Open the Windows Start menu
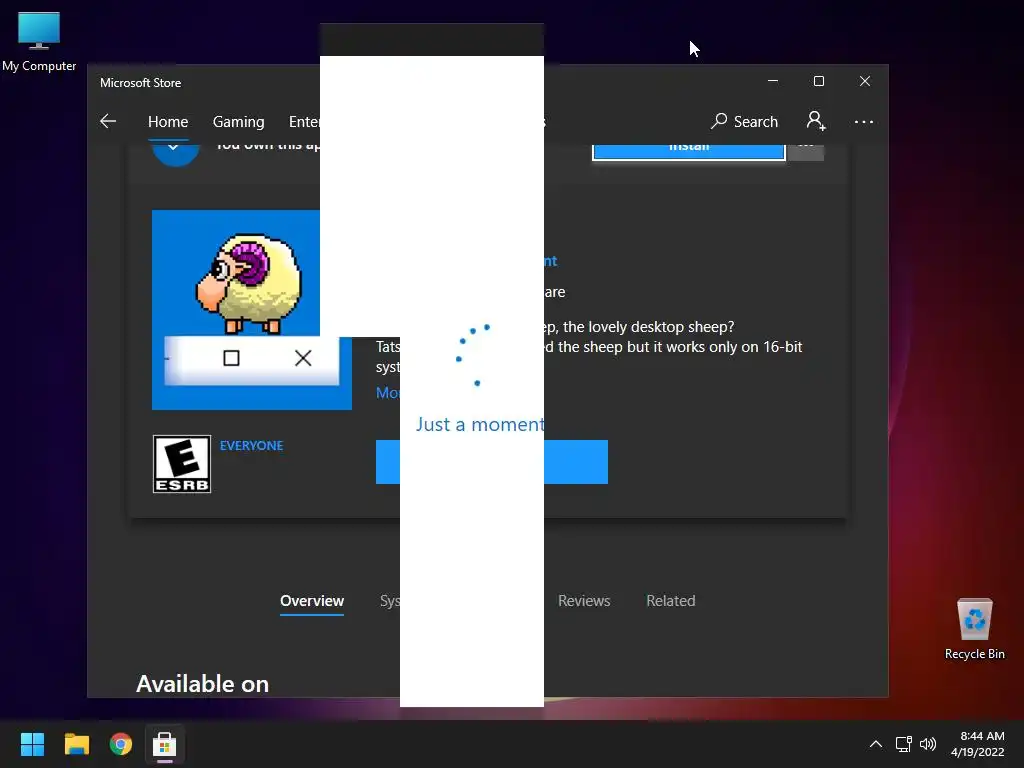 32,744
